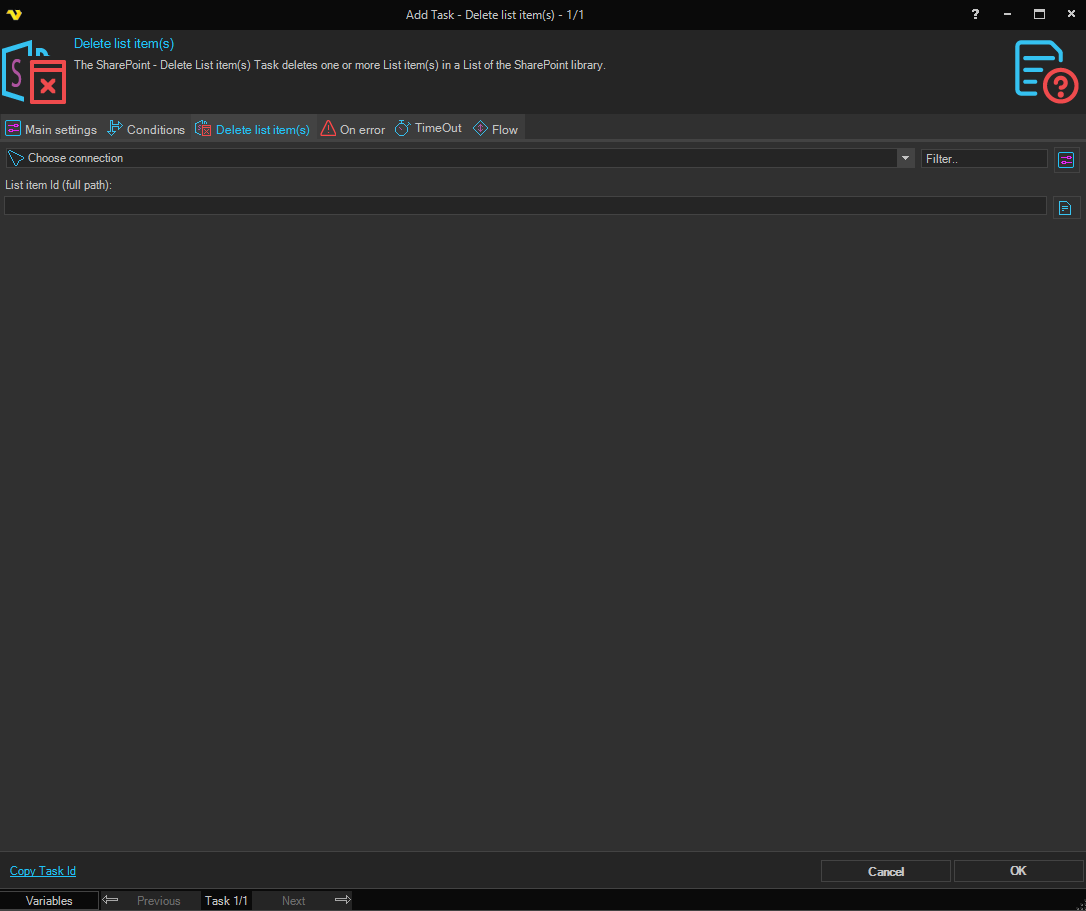
Task: Open the Flow tab
Action: point(496,129)
